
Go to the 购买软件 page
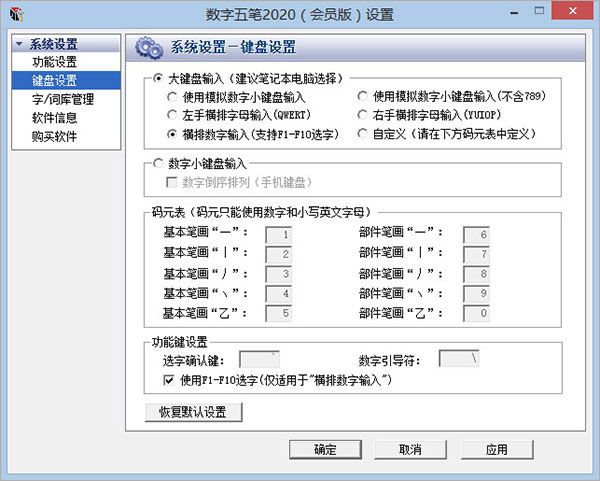(54, 136)
